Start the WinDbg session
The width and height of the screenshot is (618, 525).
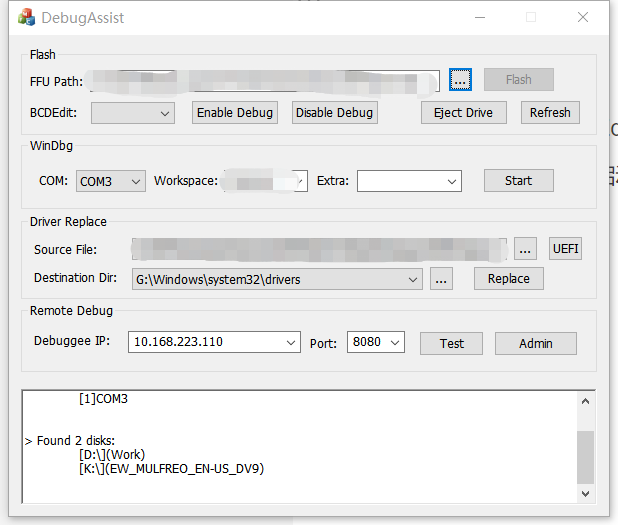coord(519,181)
